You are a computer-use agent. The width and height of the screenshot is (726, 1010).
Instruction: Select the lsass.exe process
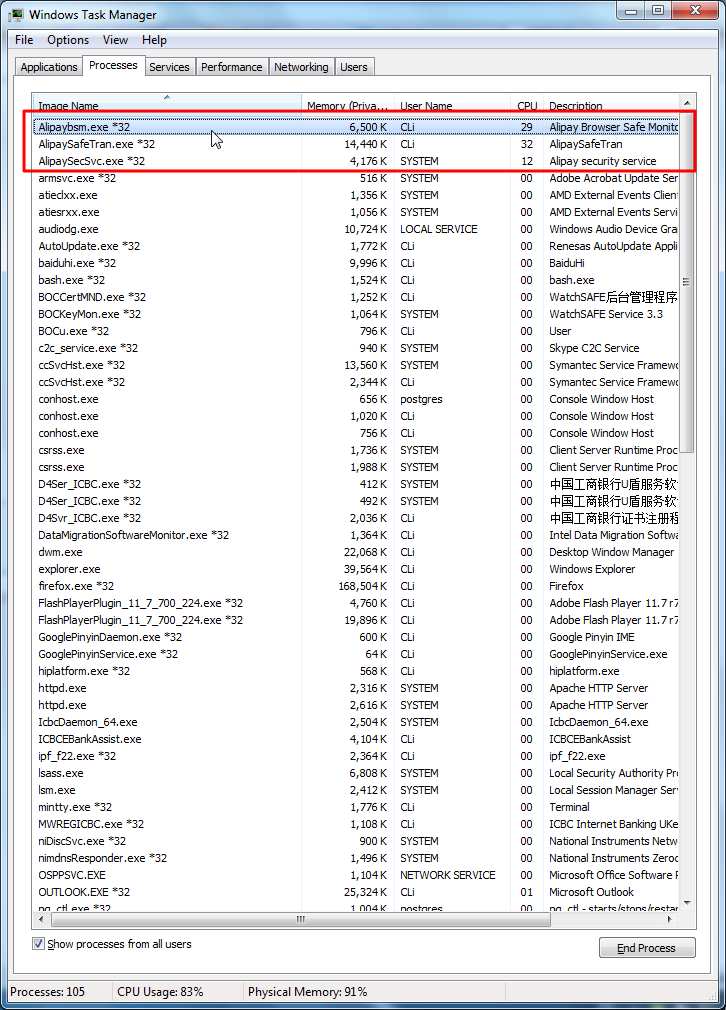(x=356, y=773)
